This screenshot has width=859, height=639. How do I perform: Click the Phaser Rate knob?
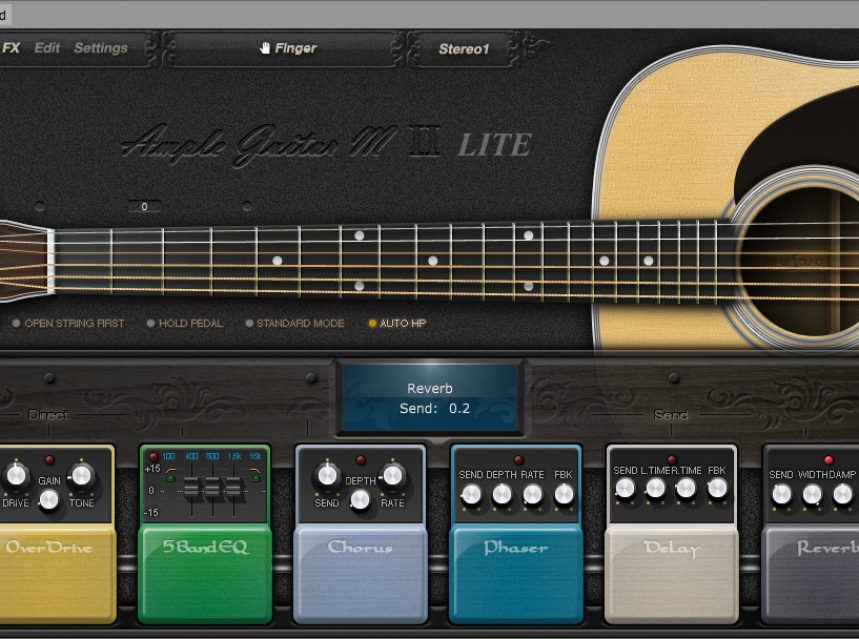coord(532,495)
